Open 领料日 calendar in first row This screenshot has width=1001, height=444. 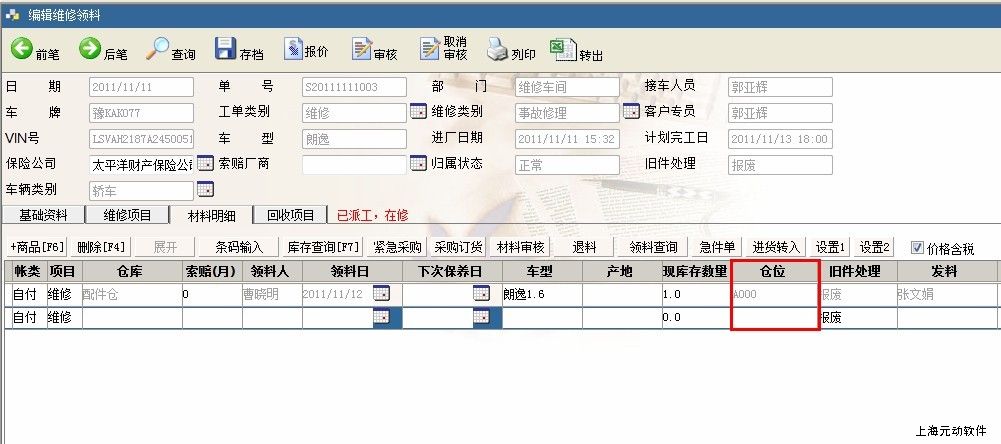click(381, 294)
